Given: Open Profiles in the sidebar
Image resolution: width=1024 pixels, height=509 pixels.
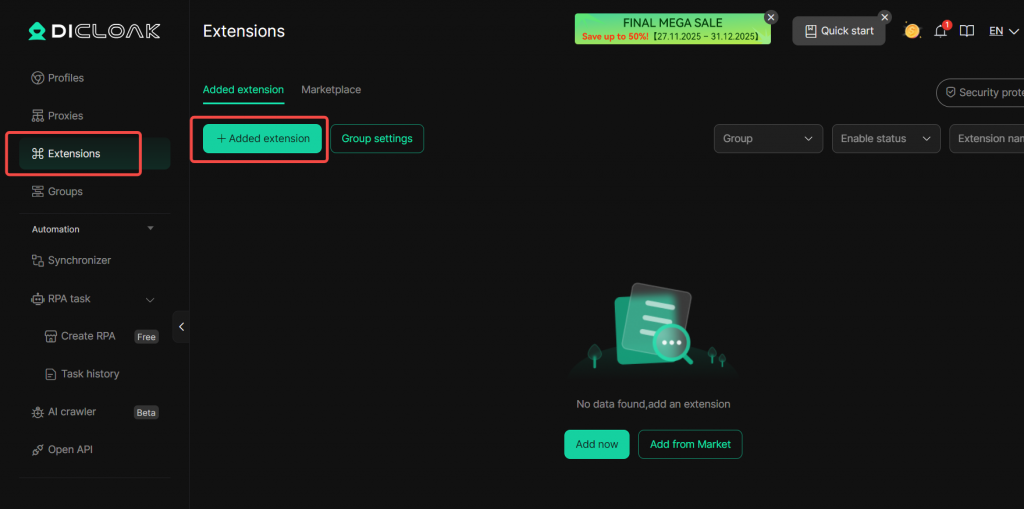Looking at the screenshot, I should (x=66, y=78).
